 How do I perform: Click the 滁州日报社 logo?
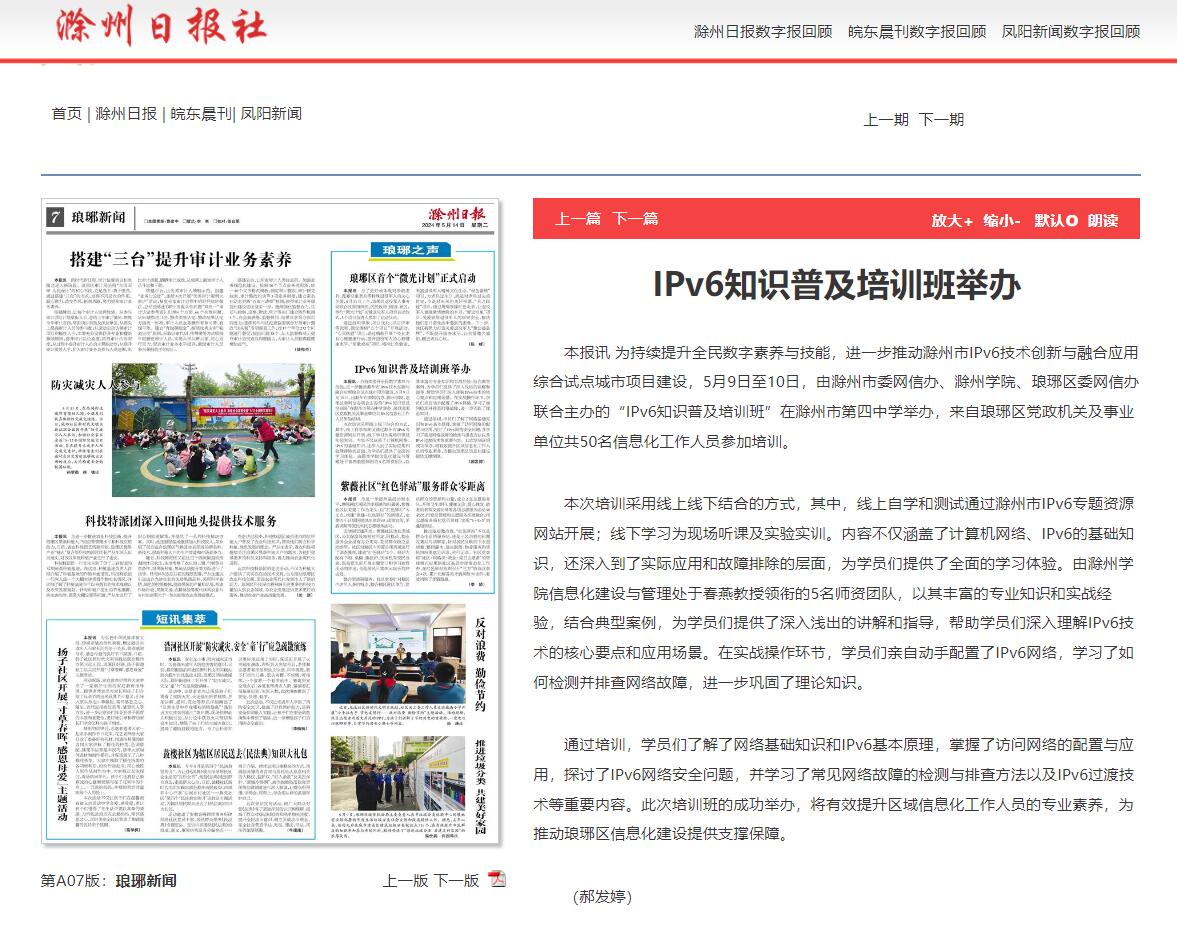point(161,26)
